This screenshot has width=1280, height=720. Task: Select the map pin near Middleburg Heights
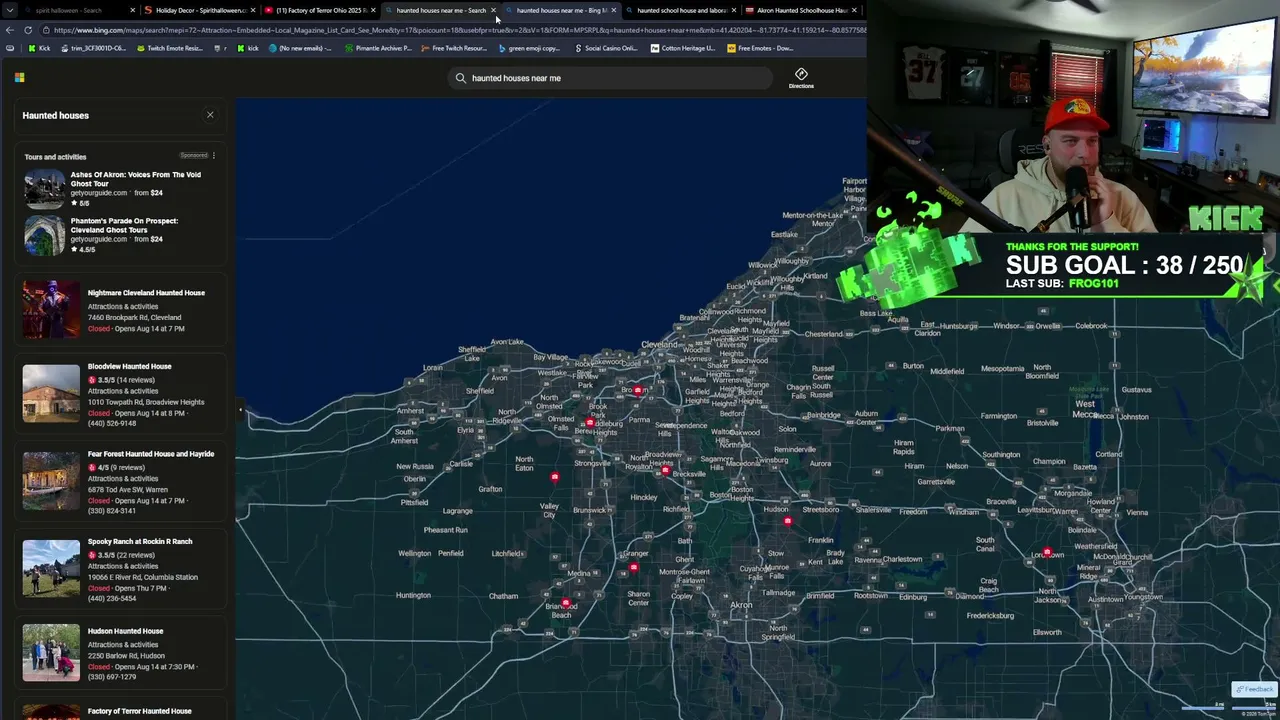coord(590,423)
